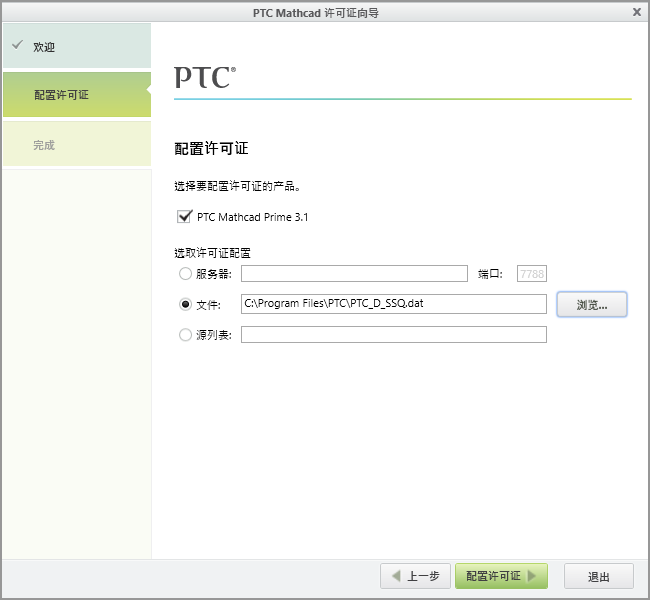Click the 服务器 address input field
650x600 pixels.
pos(354,274)
